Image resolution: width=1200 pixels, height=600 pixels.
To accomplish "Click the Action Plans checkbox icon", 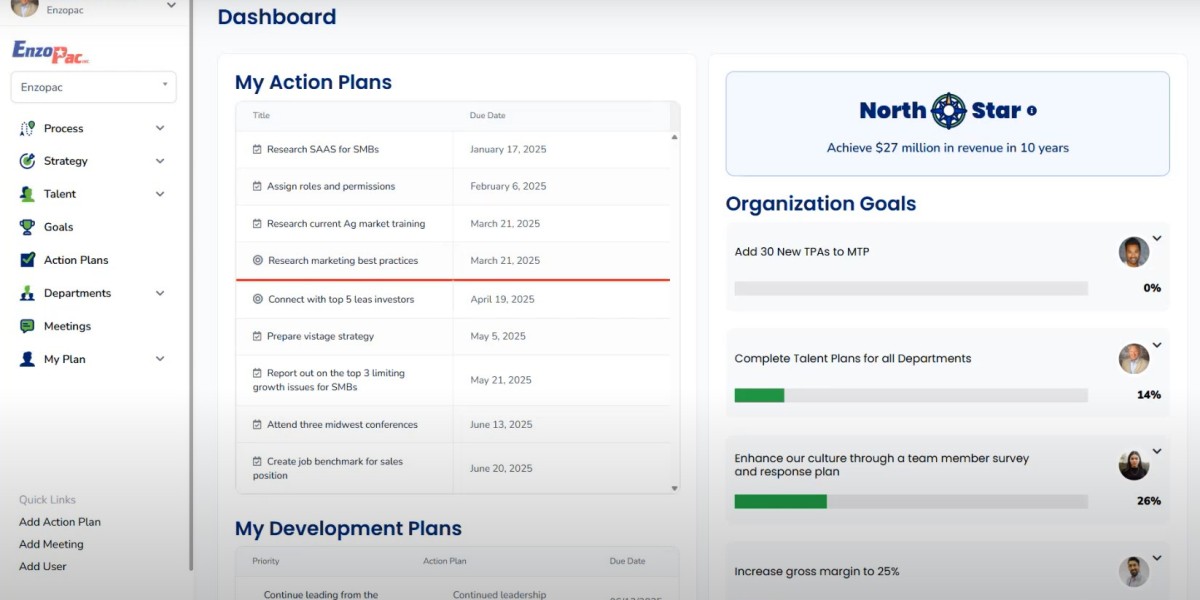I will 27,260.
